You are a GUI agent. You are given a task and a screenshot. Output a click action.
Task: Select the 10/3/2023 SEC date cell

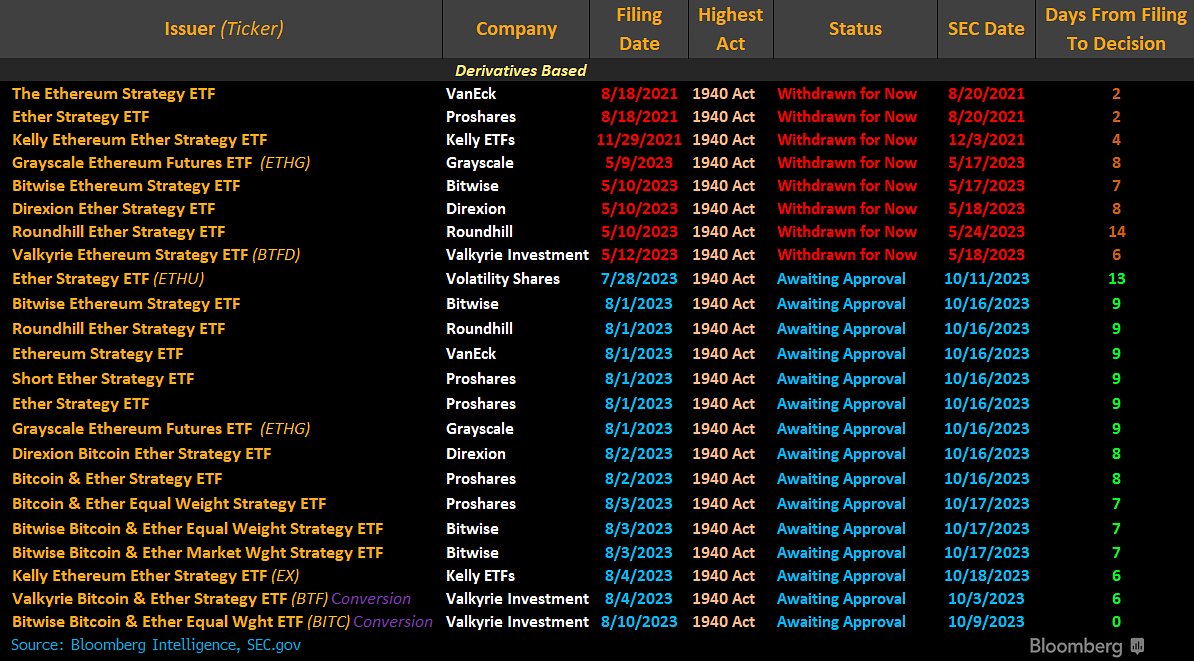click(x=986, y=599)
